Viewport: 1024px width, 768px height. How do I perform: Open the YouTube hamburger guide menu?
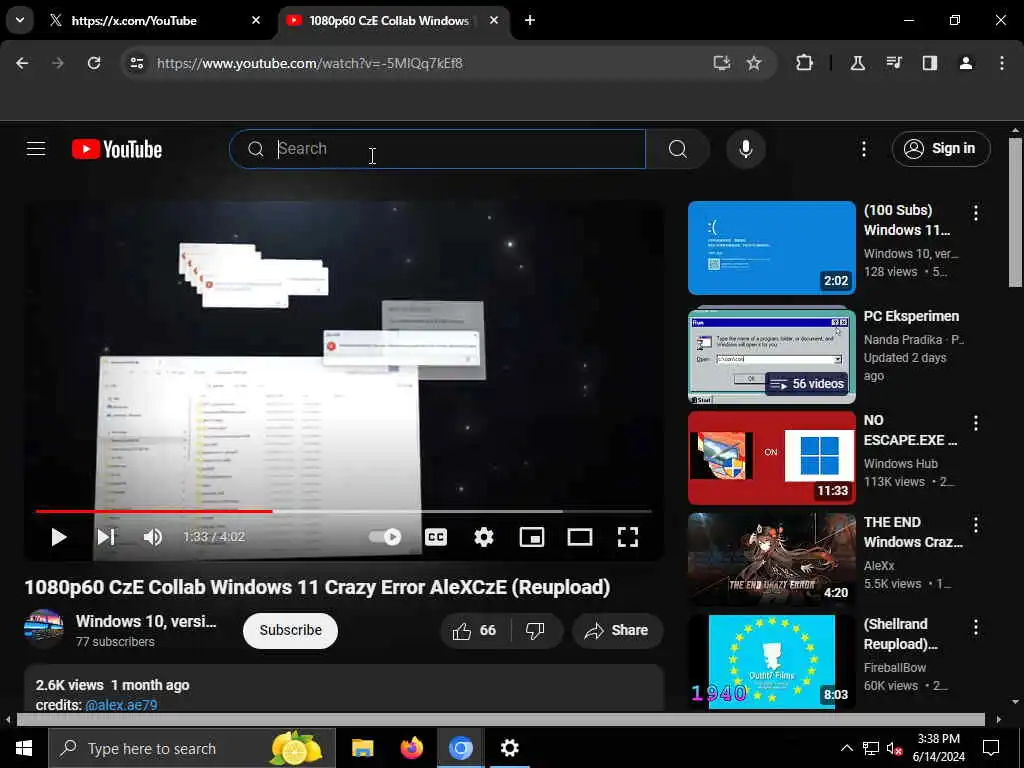pyautogui.click(x=36, y=149)
